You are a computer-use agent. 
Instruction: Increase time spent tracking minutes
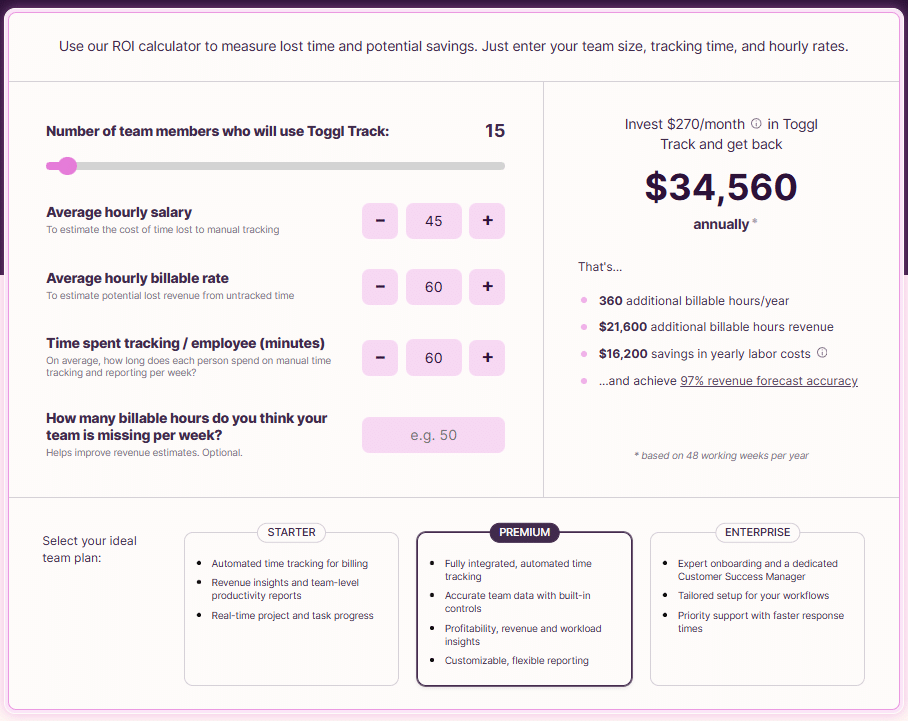(x=487, y=357)
